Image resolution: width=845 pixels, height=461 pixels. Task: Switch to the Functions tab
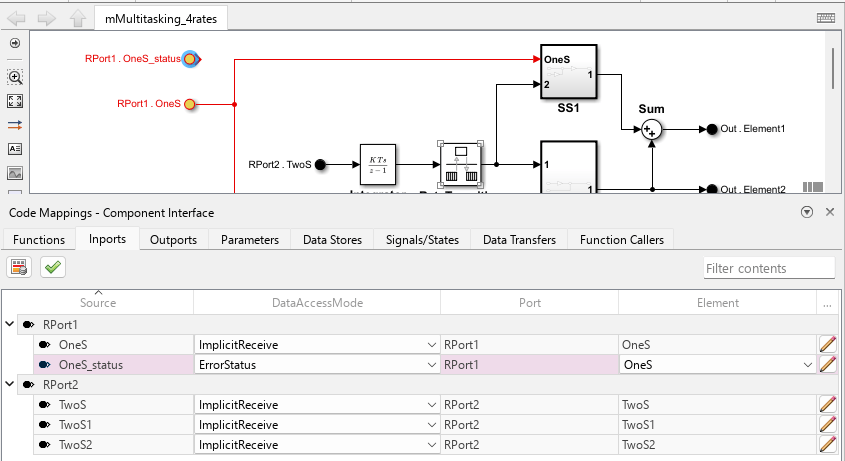pyautogui.click(x=39, y=239)
